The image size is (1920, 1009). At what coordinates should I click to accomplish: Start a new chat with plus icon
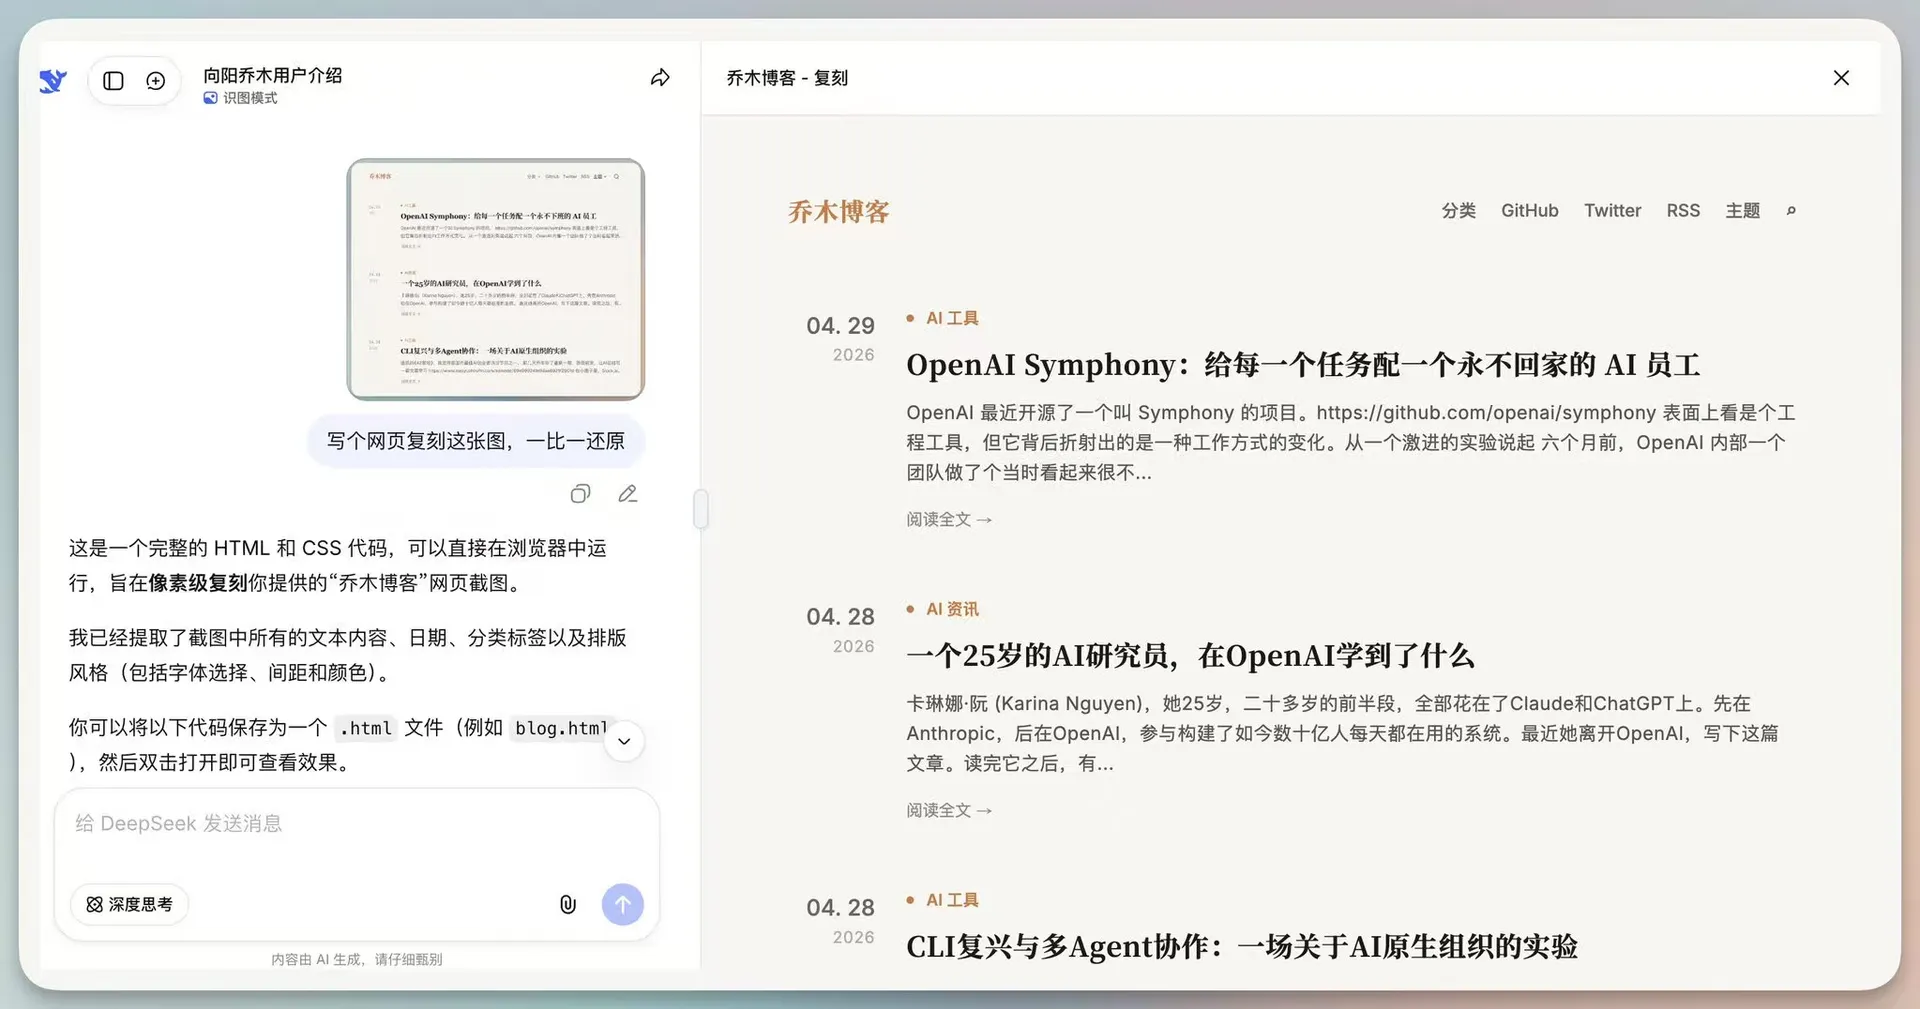click(156, 81)
